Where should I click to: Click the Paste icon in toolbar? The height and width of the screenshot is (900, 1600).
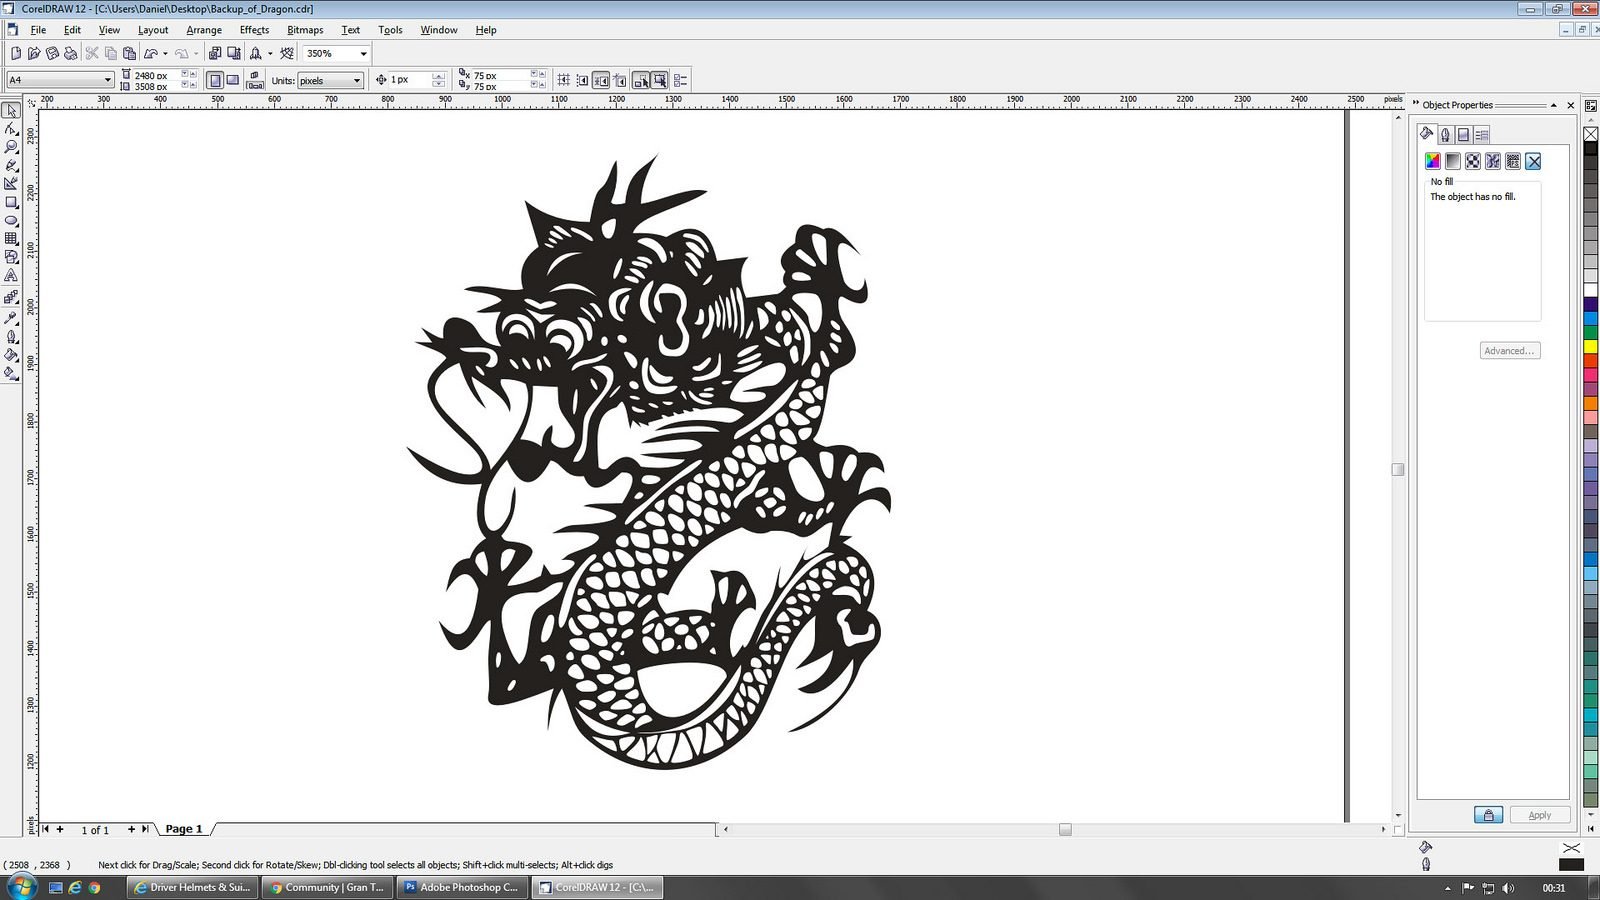coord(129,53)
